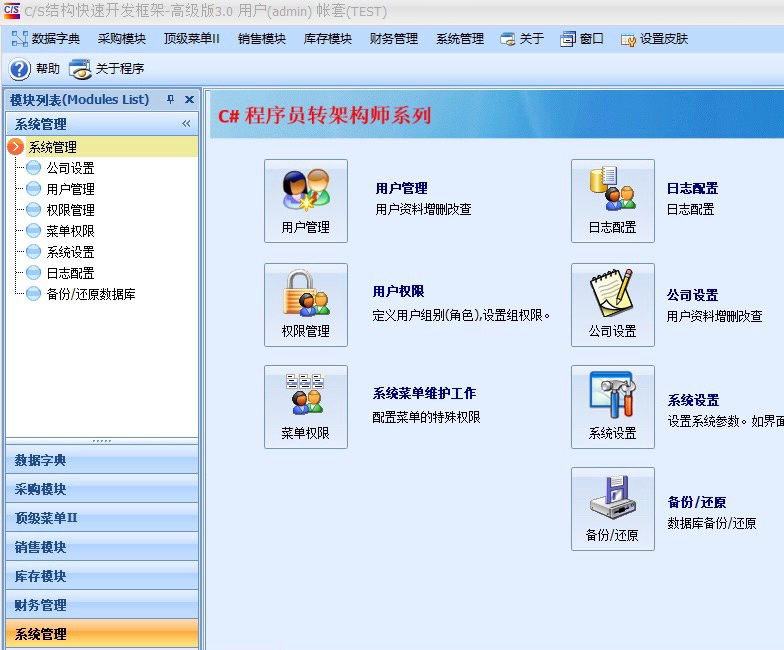Screen dimensions: 784x650
Task: Open the 库存模块 menu
Action: tap(328, 39)
